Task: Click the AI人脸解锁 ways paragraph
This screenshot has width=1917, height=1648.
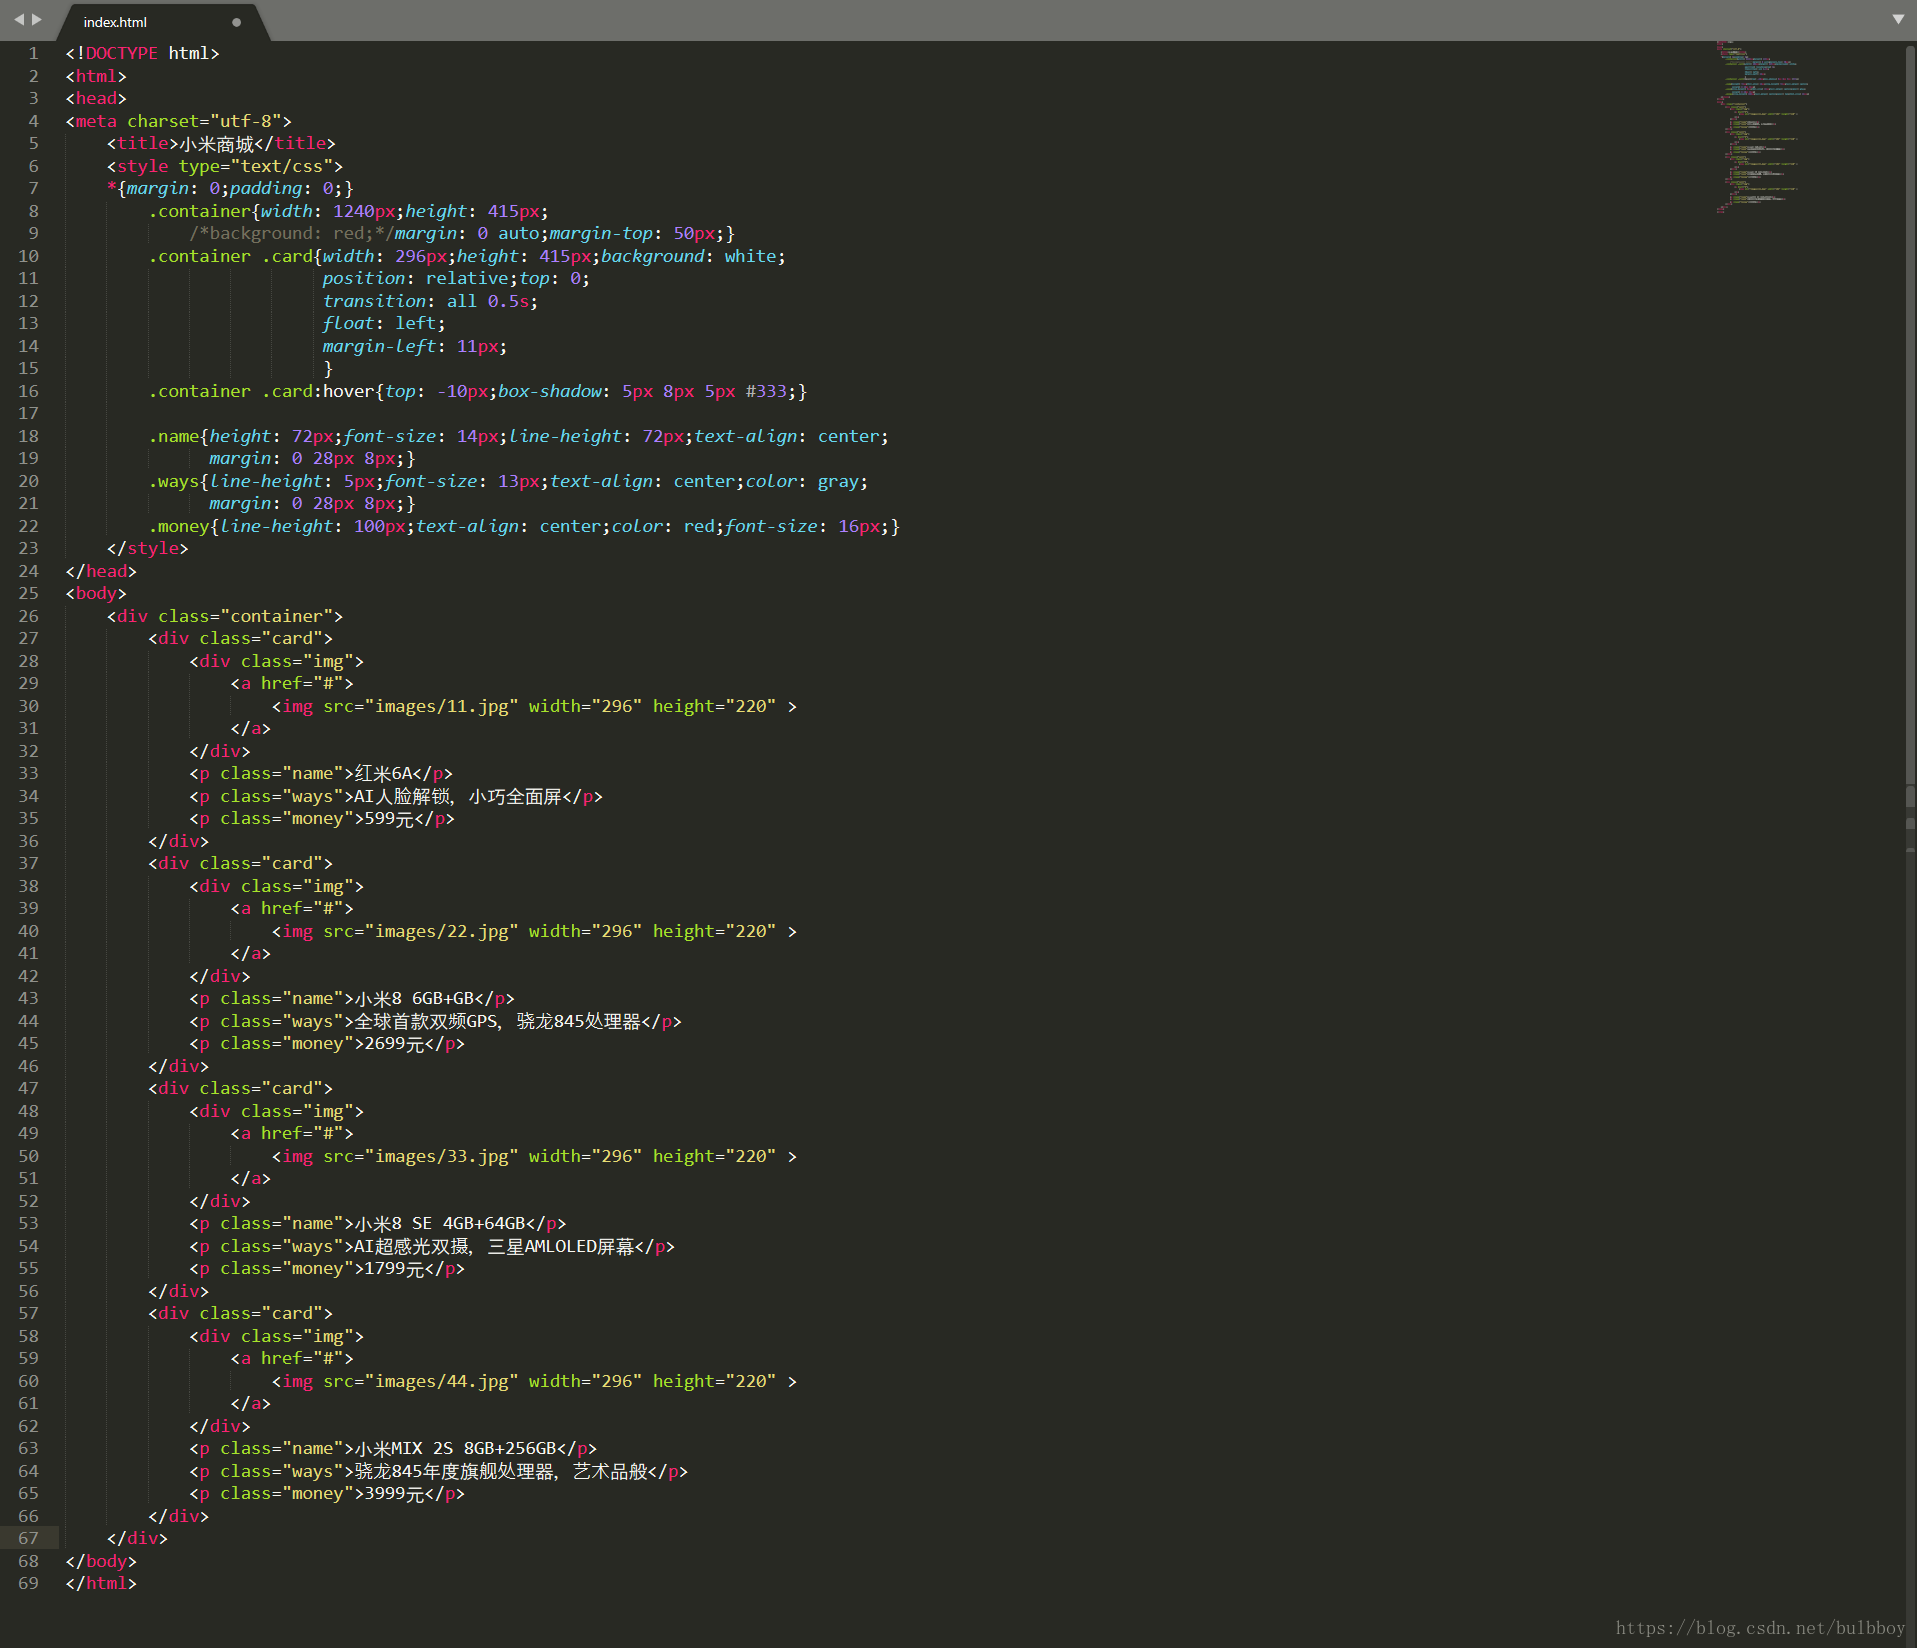Action: click(396, 796)
